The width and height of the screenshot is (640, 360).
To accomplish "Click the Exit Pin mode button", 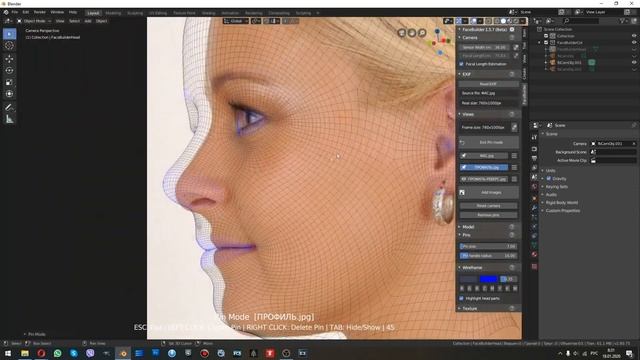I will [x=489, y=142].
